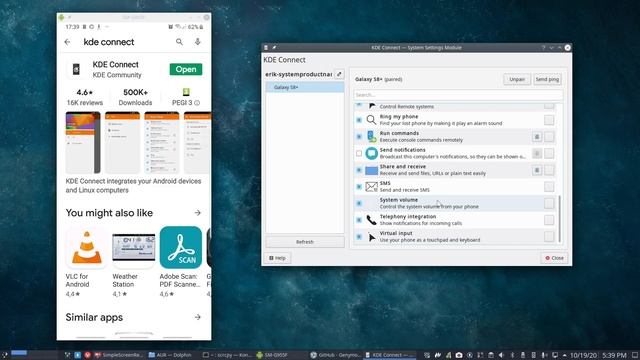Switch to SimpleScreenRecorder taskbar entry
This screenshot has height=360, width=640.
point(118,355)
